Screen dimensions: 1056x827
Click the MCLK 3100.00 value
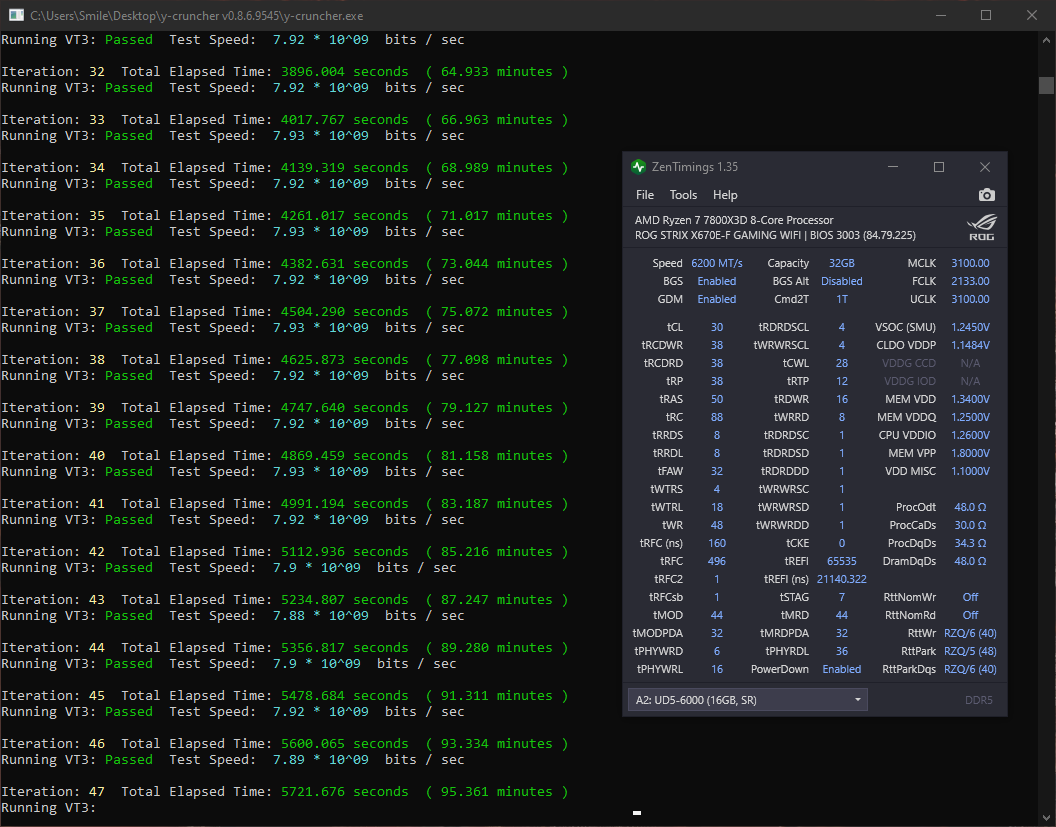click(970, 263)
